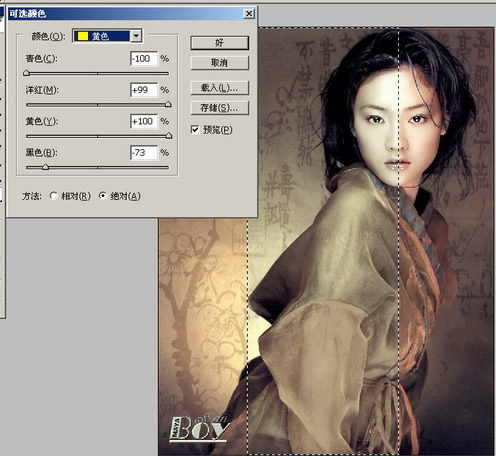Click the MAYA Boy logo in the image
Screen dimensions: 496x456
pos(199,428)
